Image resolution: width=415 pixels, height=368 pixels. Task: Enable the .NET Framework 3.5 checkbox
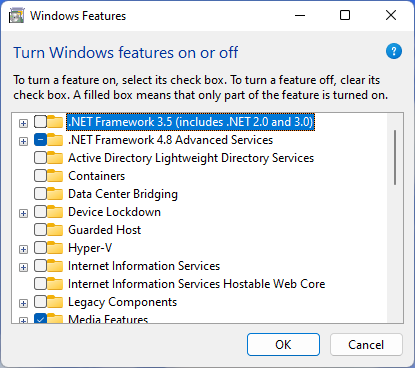tap(40, 122)
